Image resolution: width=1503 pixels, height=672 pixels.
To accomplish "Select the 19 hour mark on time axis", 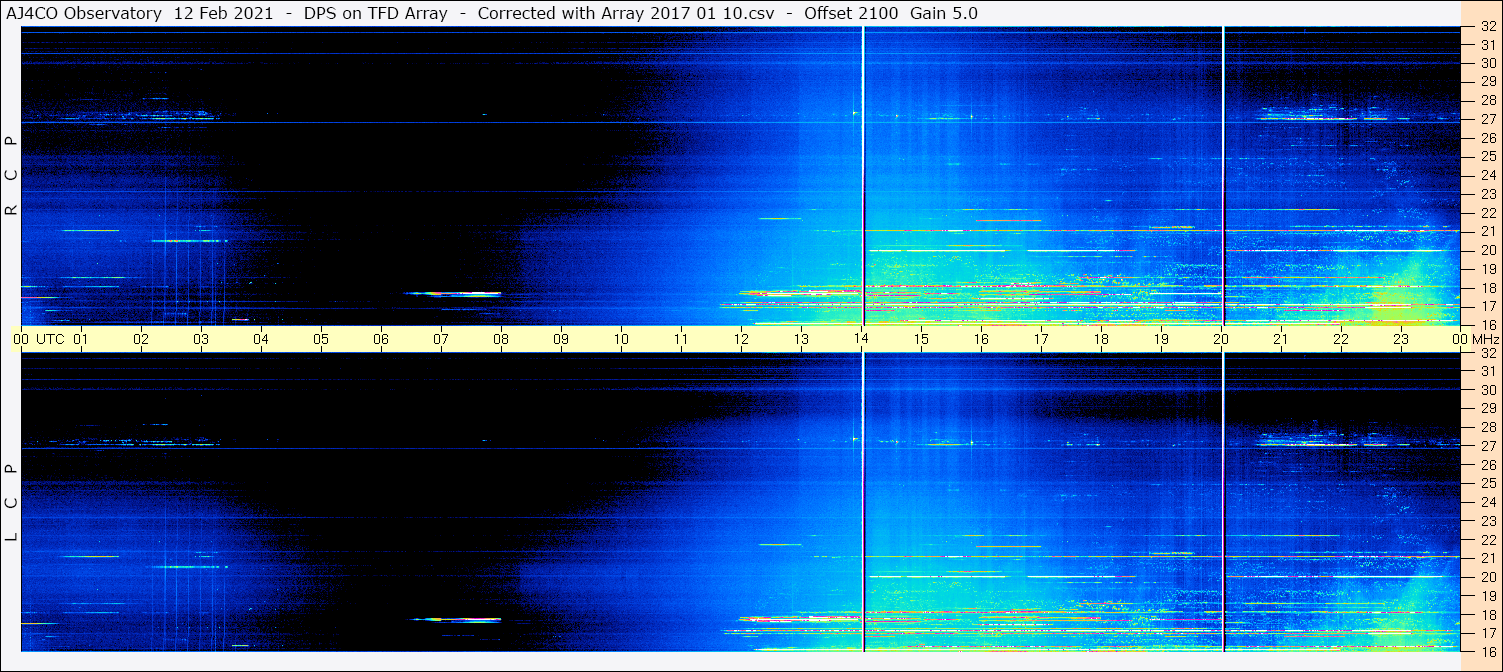I will point(1161,339).
